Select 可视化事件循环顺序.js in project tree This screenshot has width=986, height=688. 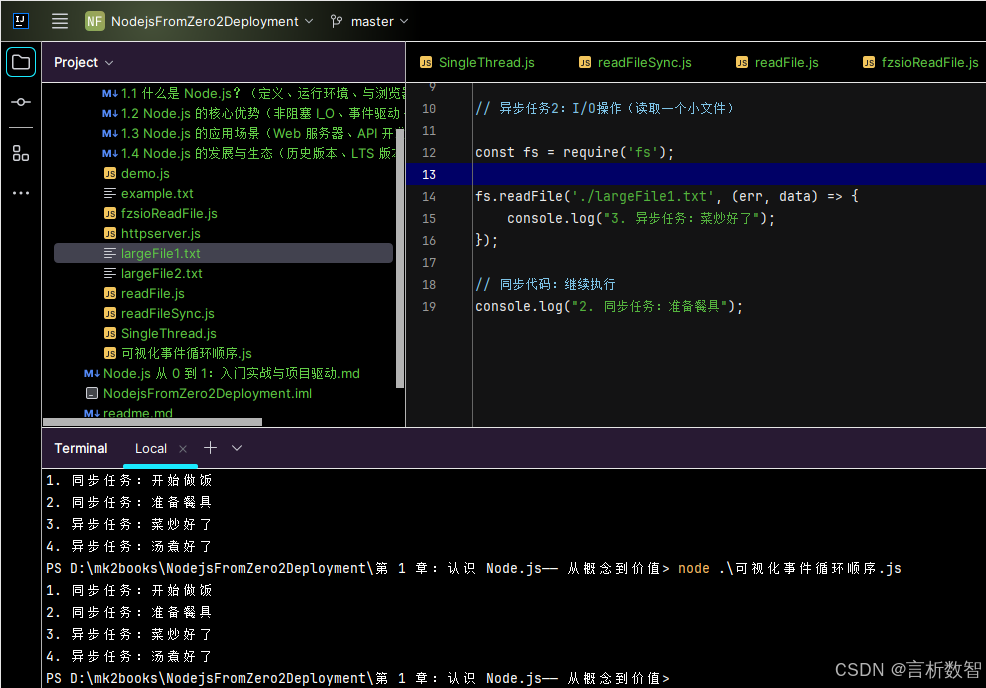(186, 353)
